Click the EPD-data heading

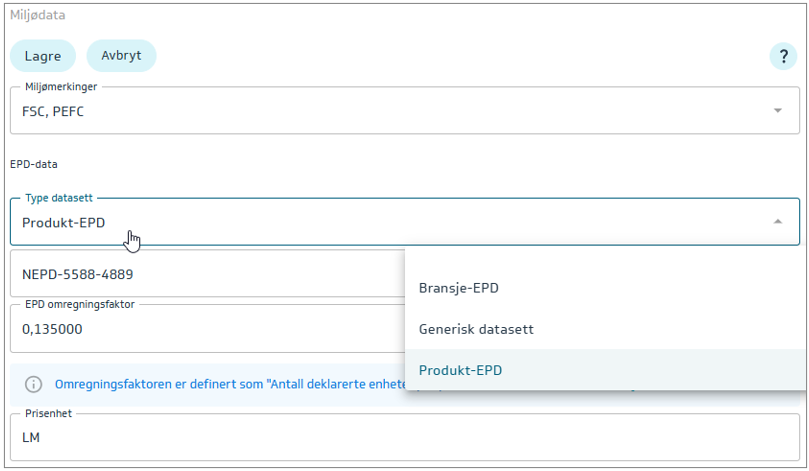34,164
